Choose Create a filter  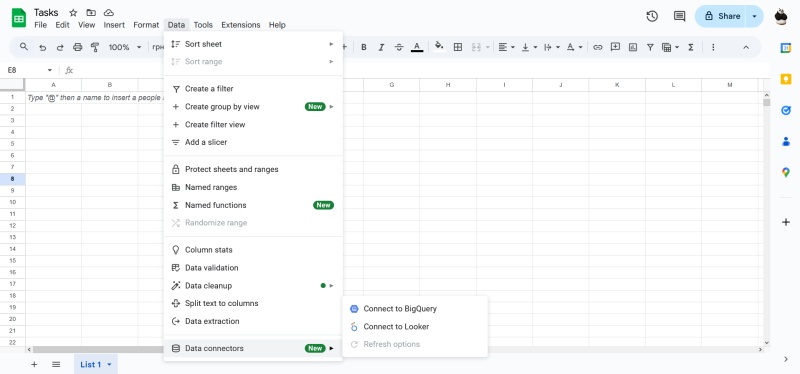(253, 89)
